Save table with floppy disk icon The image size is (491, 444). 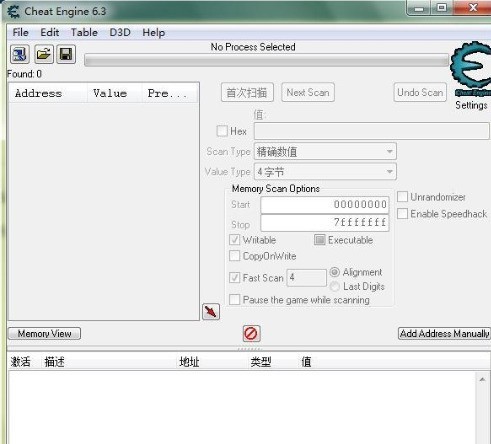(x=66, y=54)
